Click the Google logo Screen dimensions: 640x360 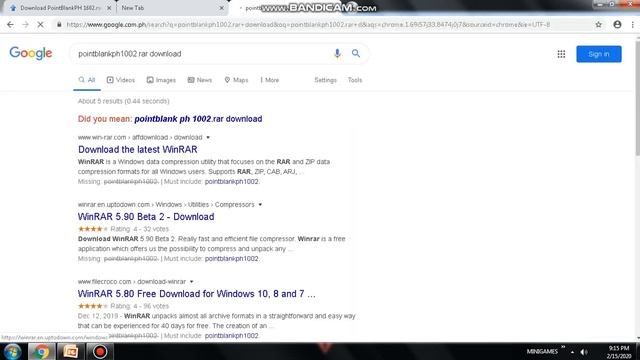[31, 53]
